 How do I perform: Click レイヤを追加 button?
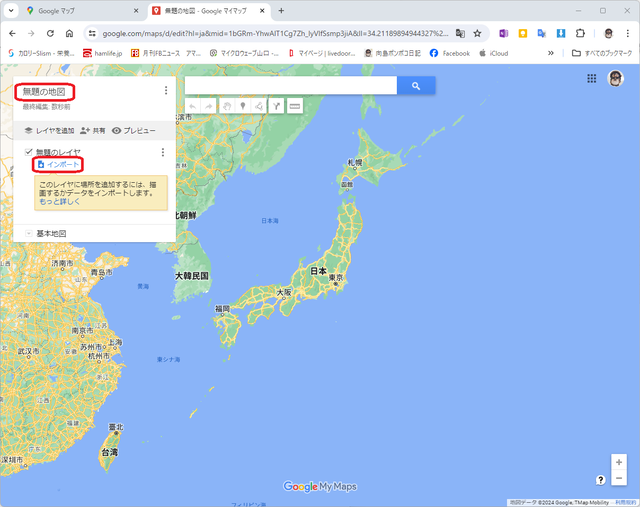(x=49, y=131)
